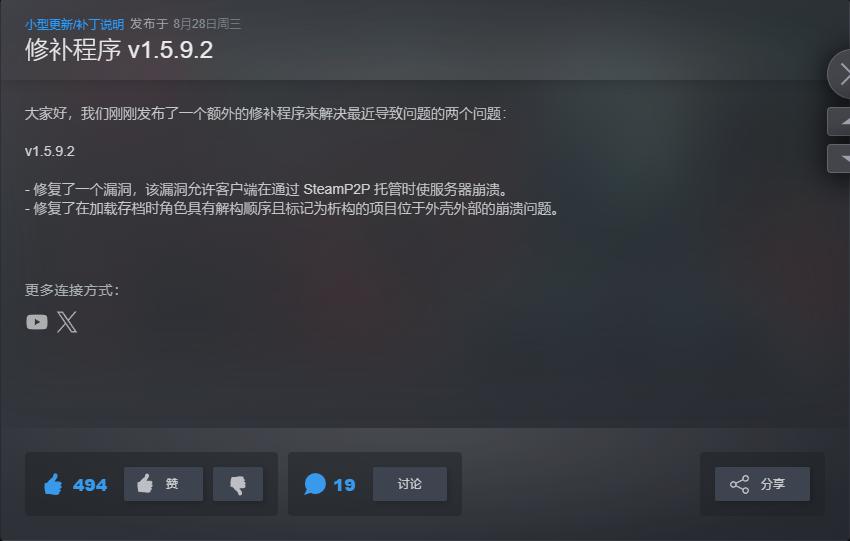Open the 讨论 discussion button
The image size is (850, 541).
tap(410, 484)
